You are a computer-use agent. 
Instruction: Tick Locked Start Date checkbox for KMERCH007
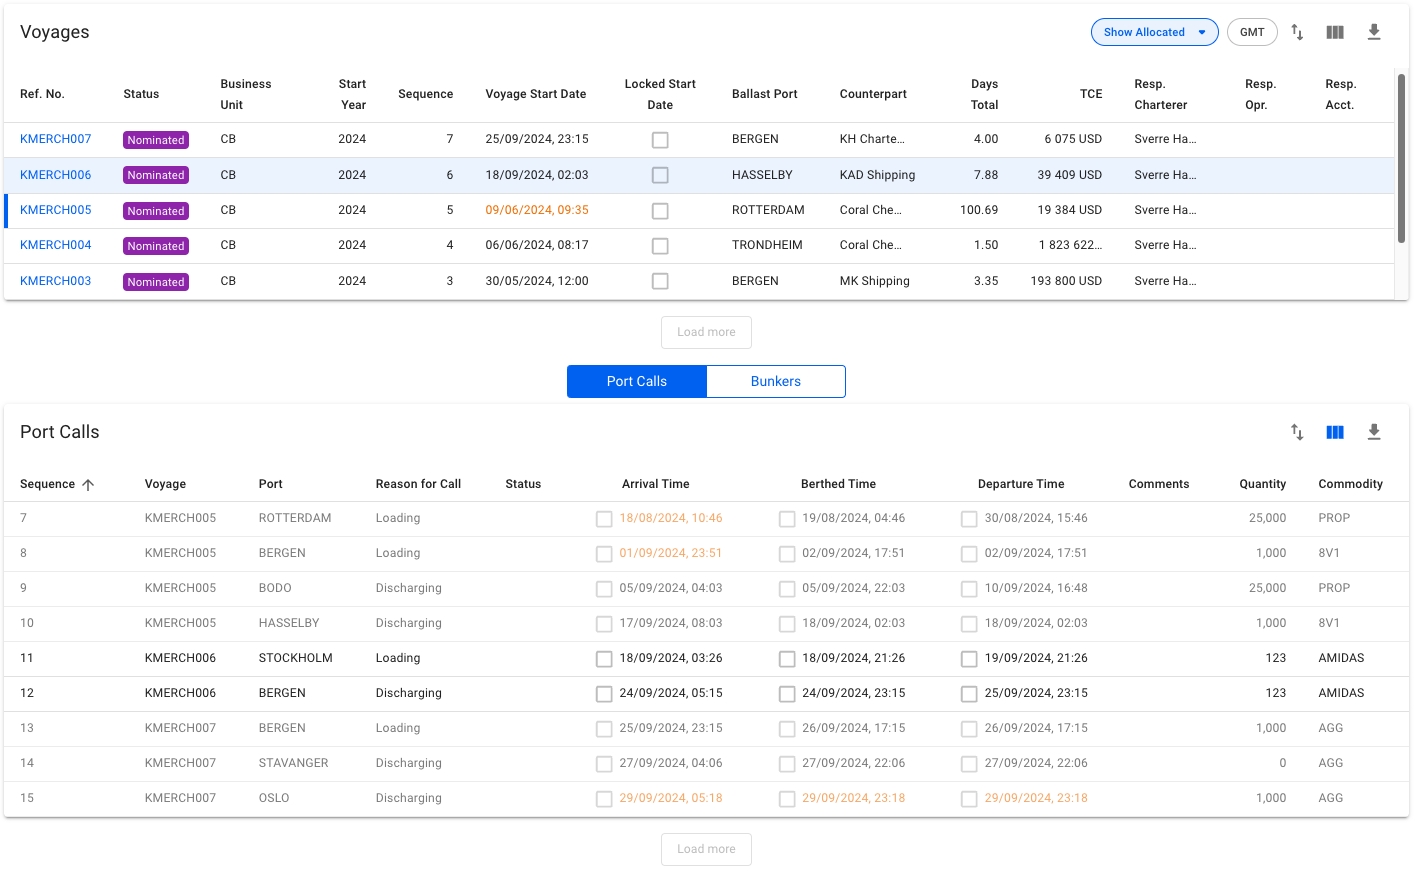660,140
